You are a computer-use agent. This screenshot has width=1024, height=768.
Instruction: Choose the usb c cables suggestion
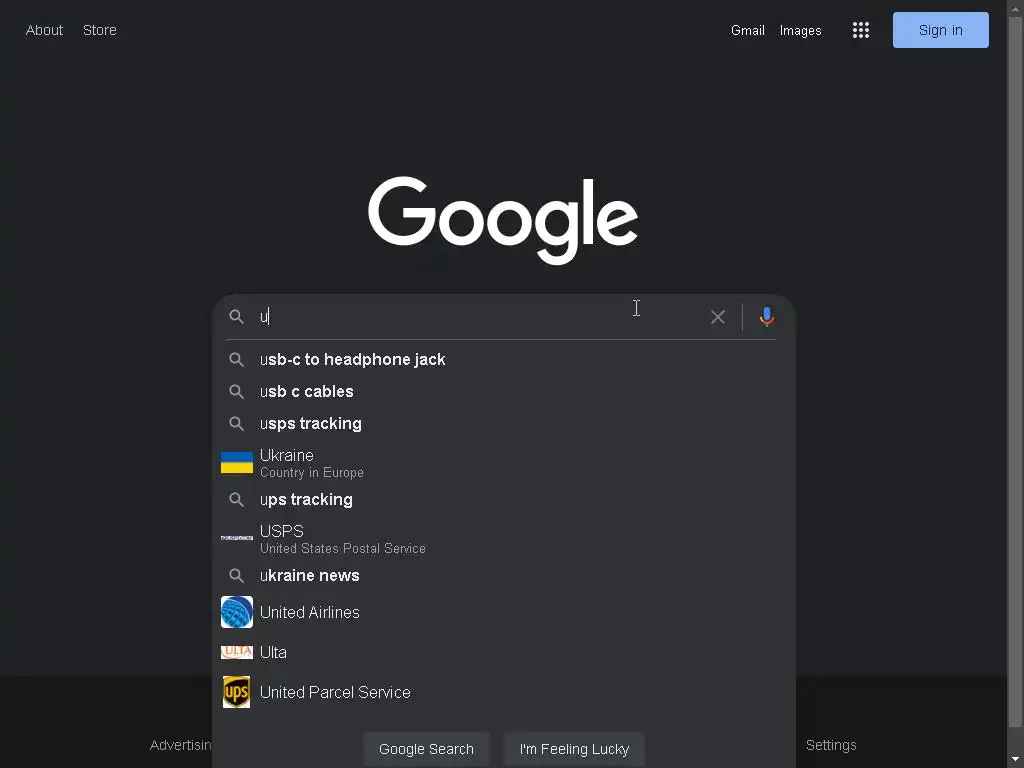[x=504, y=392]
